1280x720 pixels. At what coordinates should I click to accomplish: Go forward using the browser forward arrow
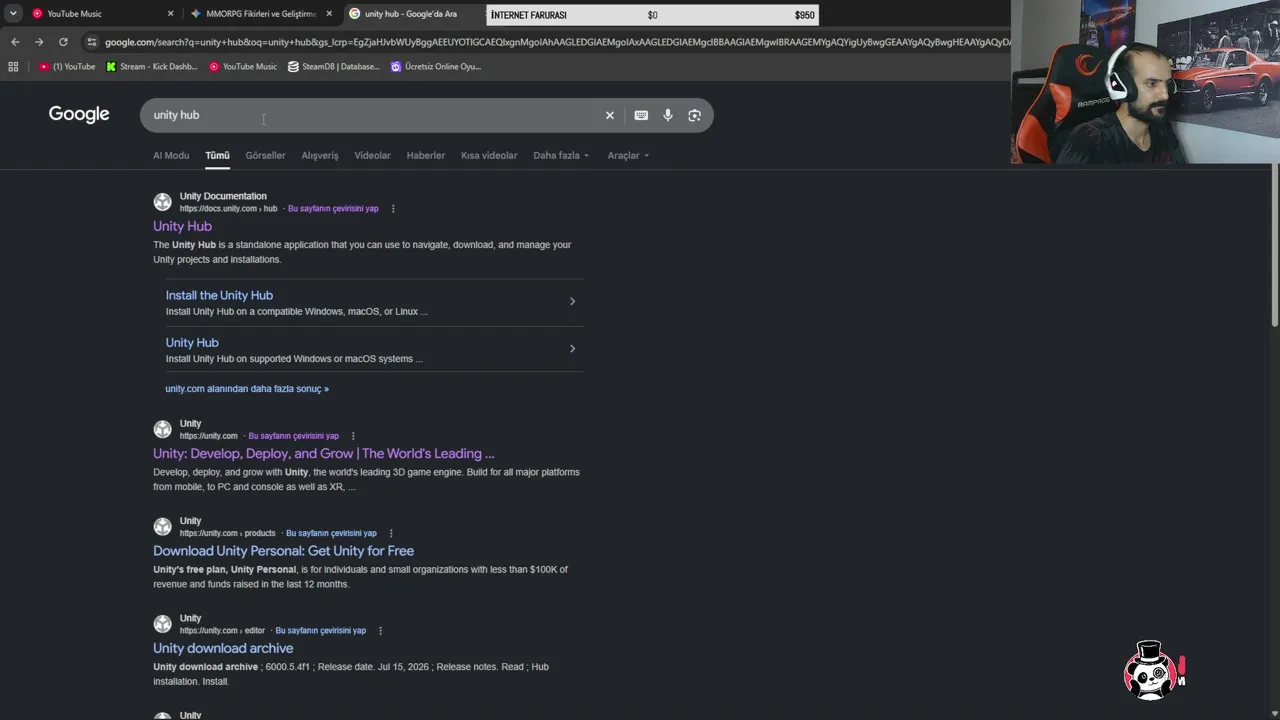click(39, 42)
